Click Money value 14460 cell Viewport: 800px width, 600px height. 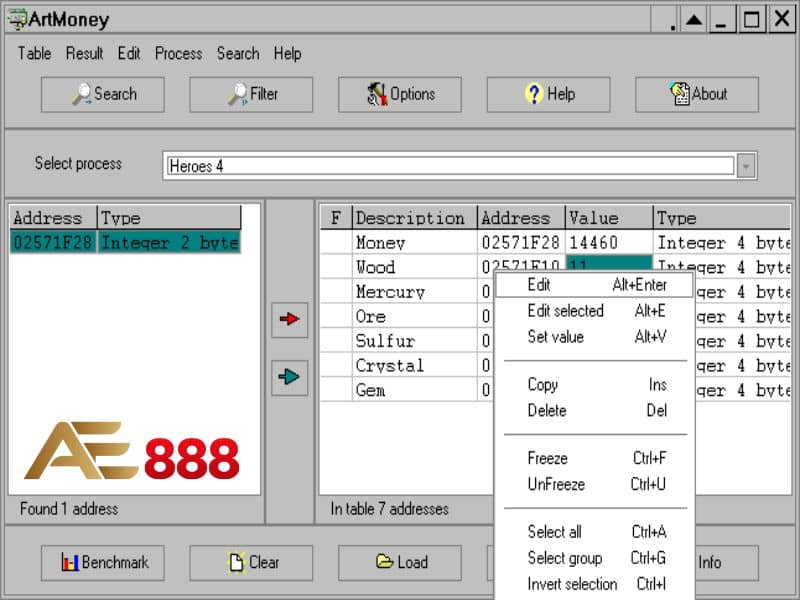coord(609,242)
